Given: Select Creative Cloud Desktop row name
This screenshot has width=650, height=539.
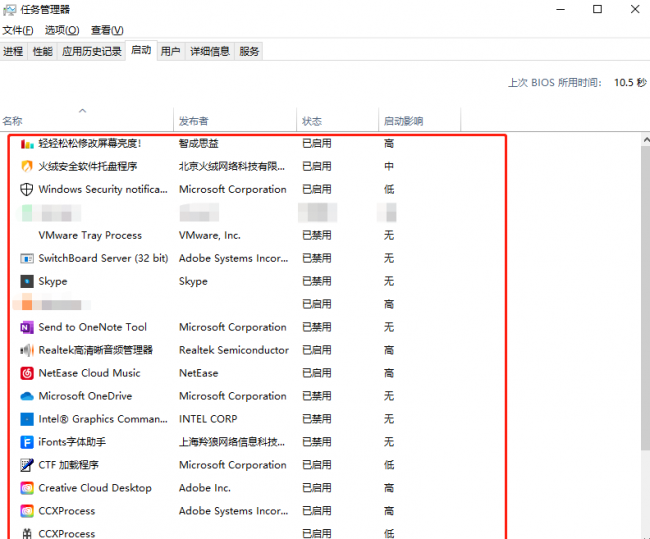Looking at the screenshot, I should click(95, 488).
